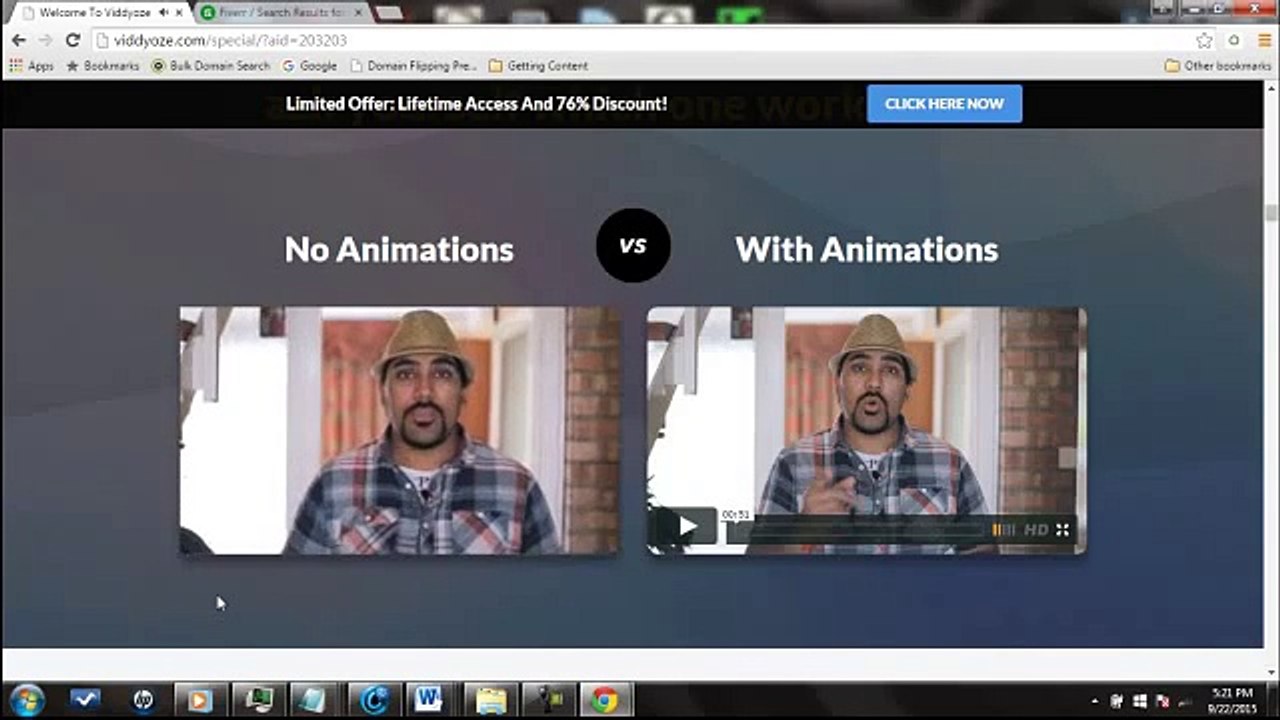The width and height of the screenshot is (1280, 720).
Task: Click the No Animations video thumbnail
Action: (400, 430)
